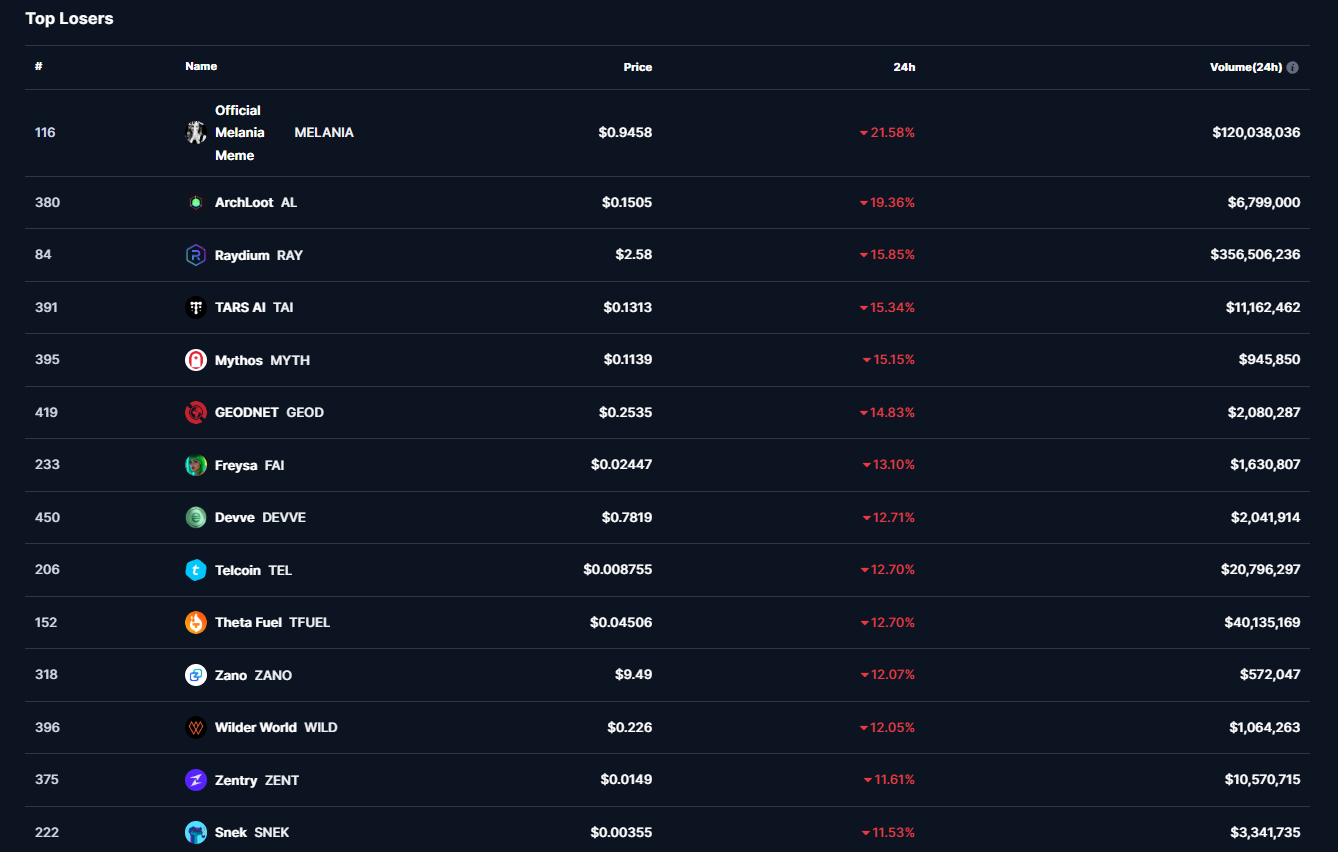Image resolution: width=1338 pixels, height=852 pixels.
Task: Click the Theta Fuel coin icon
Action: tap(196, 622)
